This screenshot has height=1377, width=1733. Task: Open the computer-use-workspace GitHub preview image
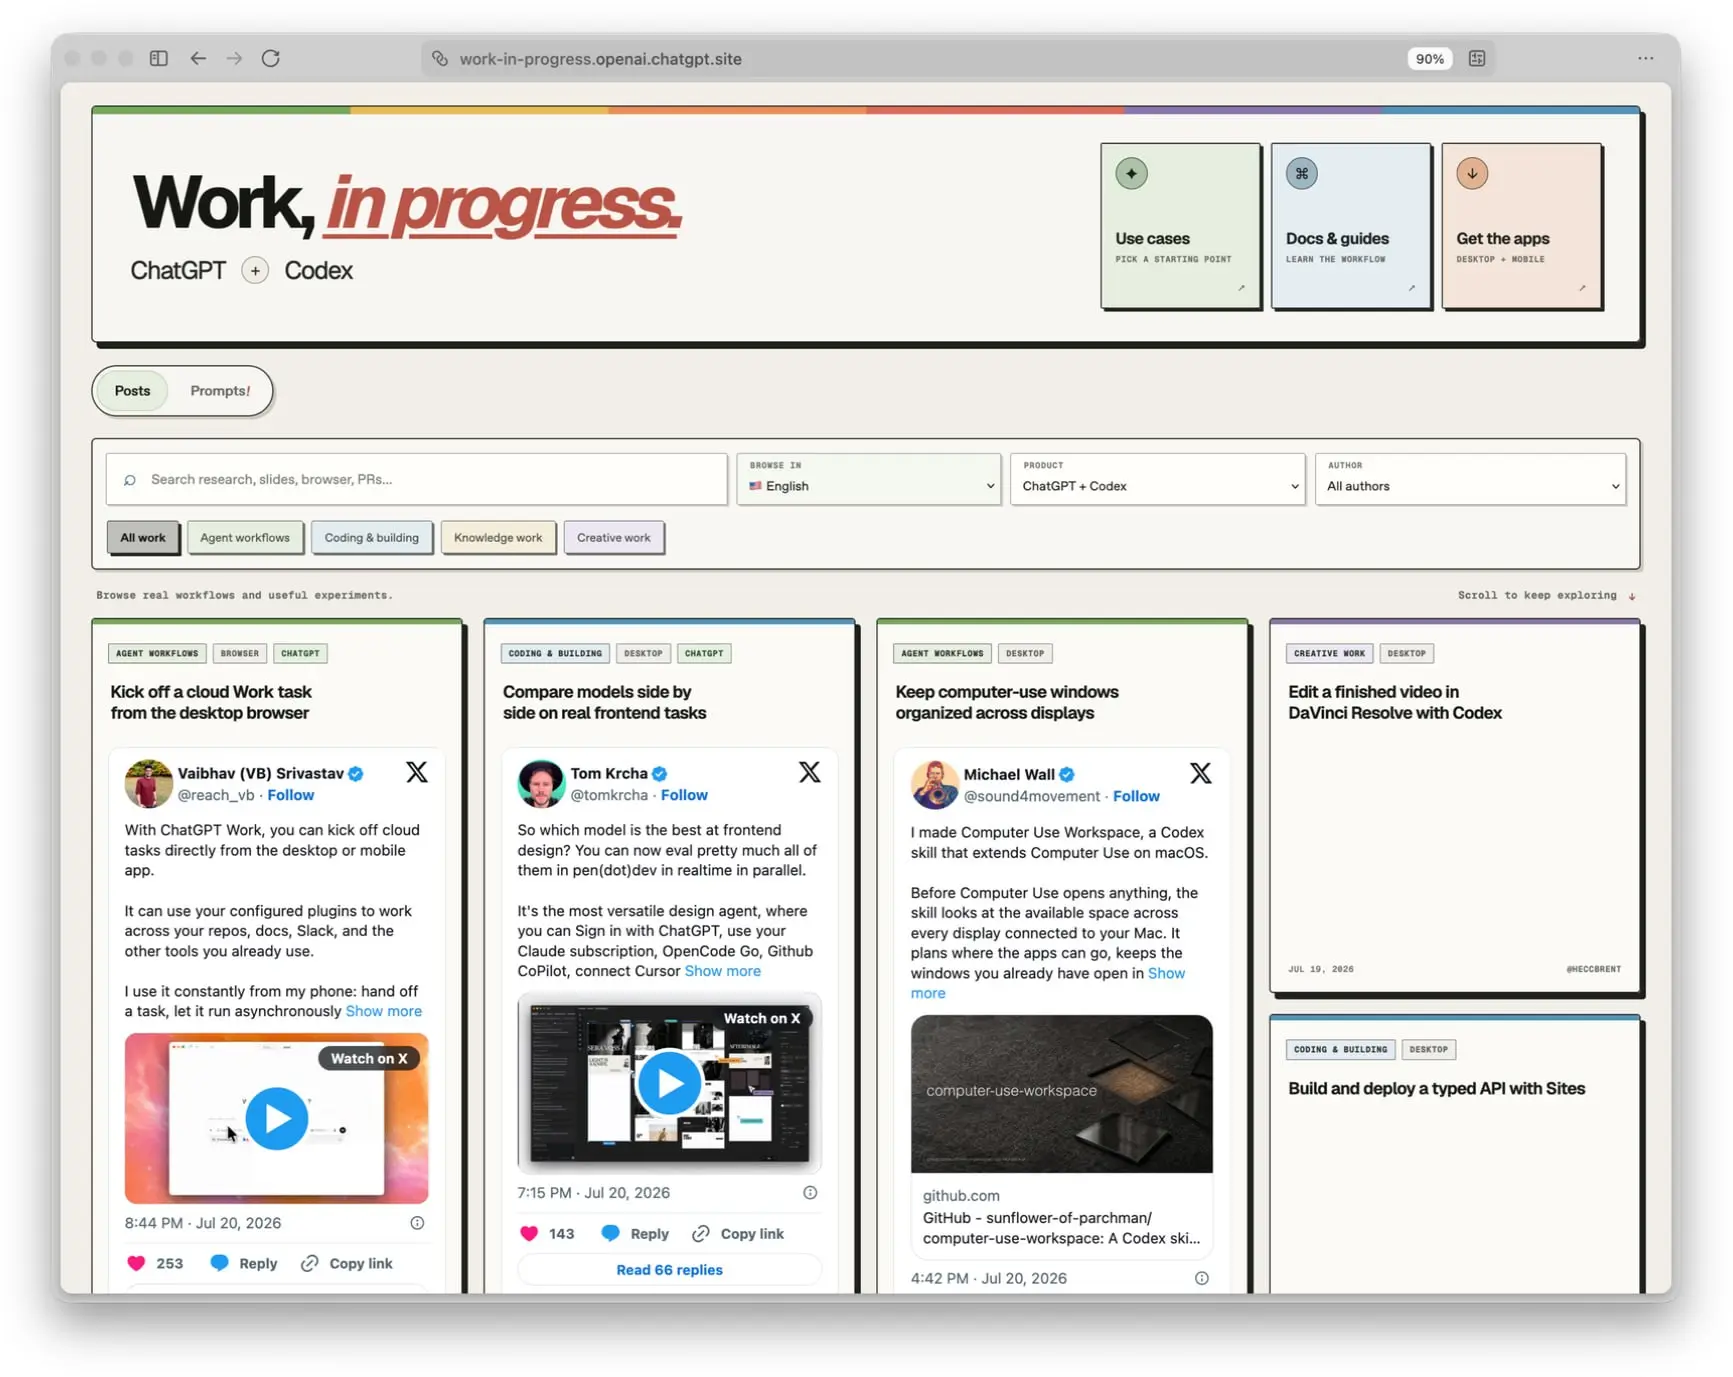coord(1061,1094)
